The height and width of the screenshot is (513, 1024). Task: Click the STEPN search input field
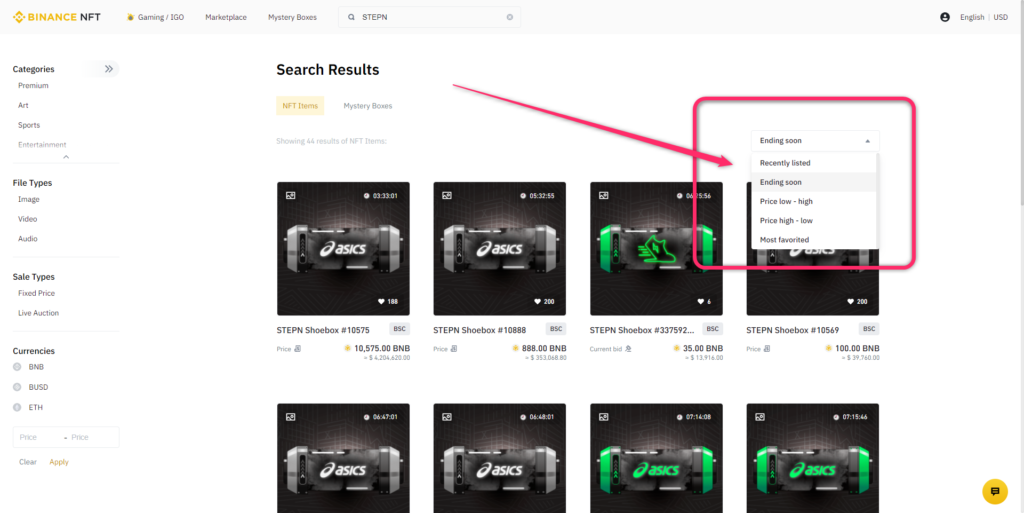431,18
